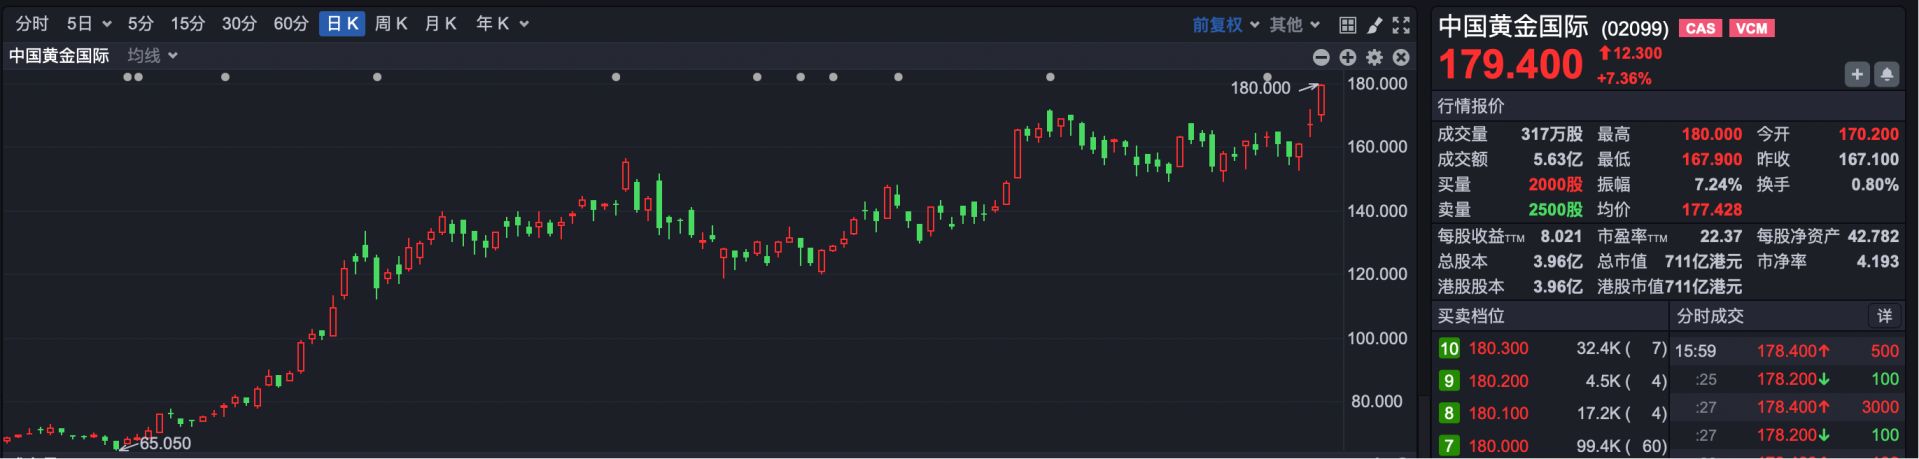Click the latest red candlestick near 180.000
The height and width of the screenshot is (459, 1919).
(1321, 101)
